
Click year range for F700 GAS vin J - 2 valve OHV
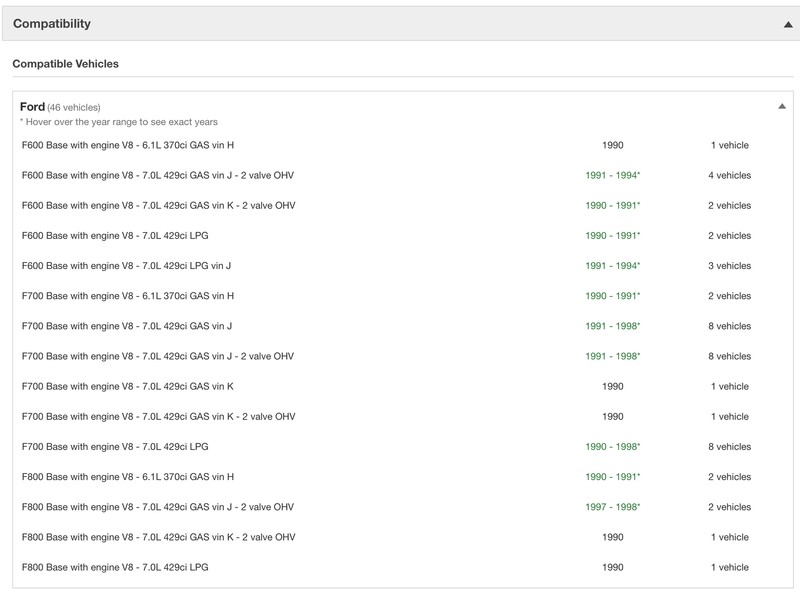[613, 356]
